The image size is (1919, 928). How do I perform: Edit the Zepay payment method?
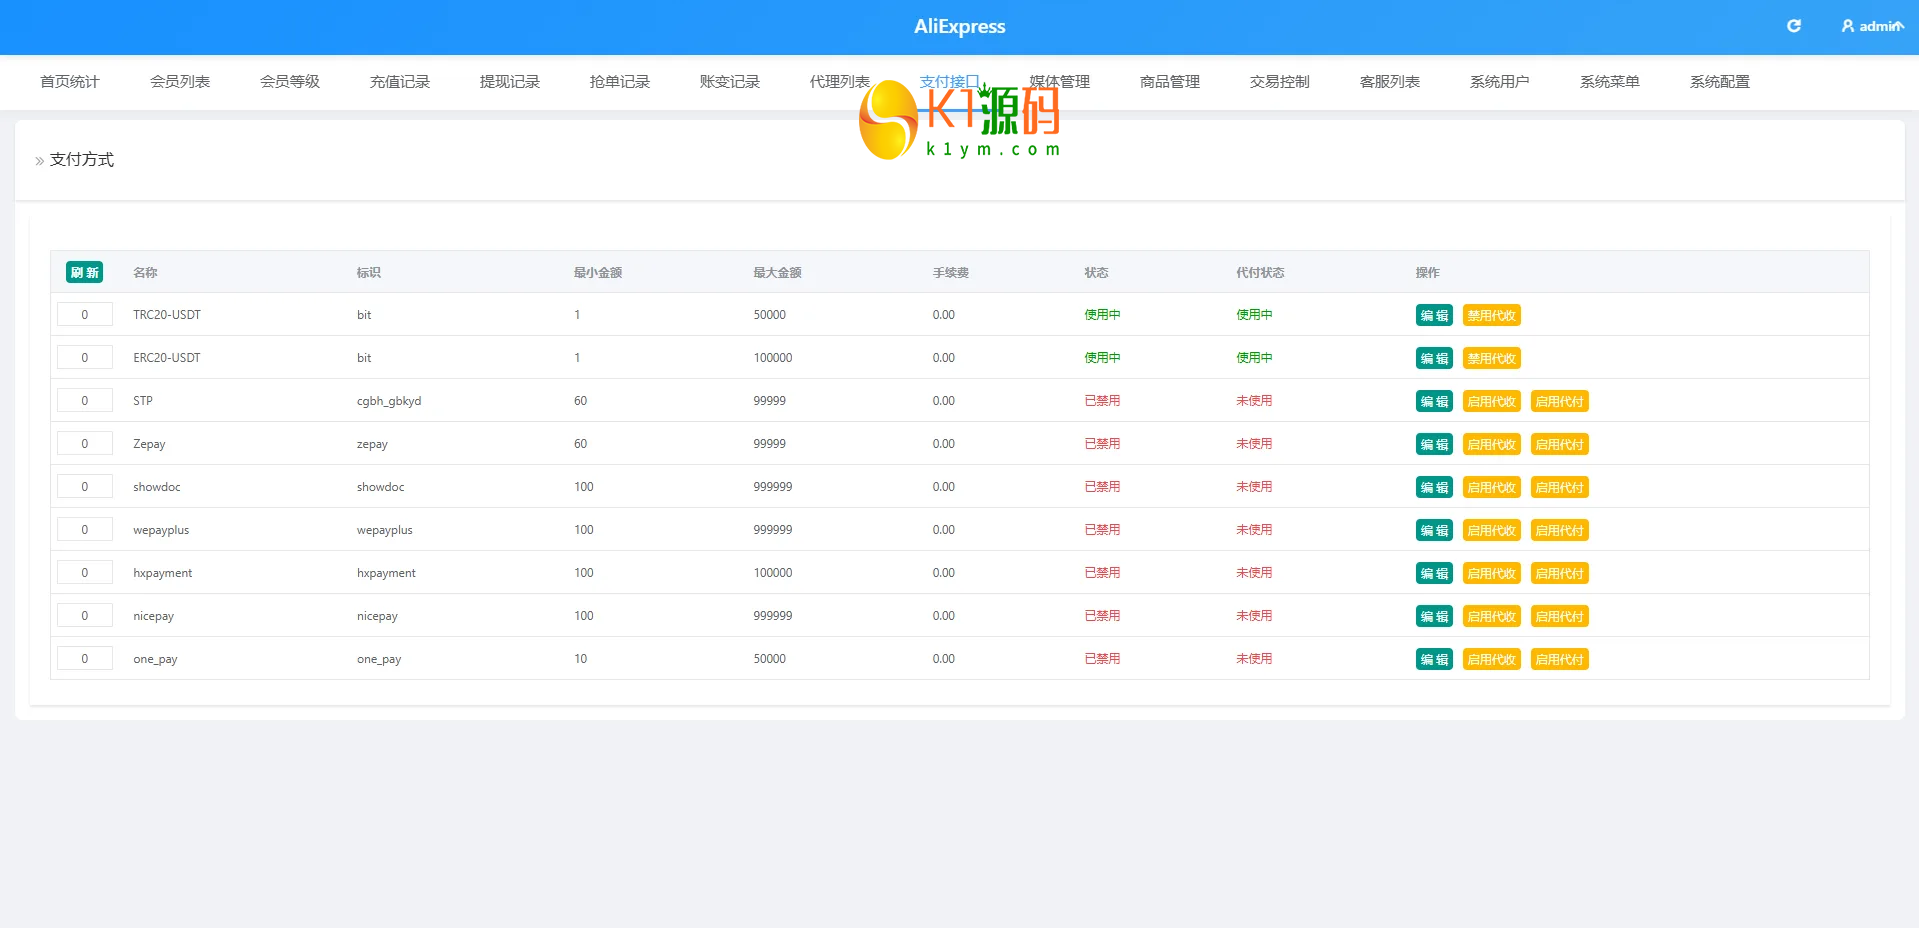(1434, 444)
